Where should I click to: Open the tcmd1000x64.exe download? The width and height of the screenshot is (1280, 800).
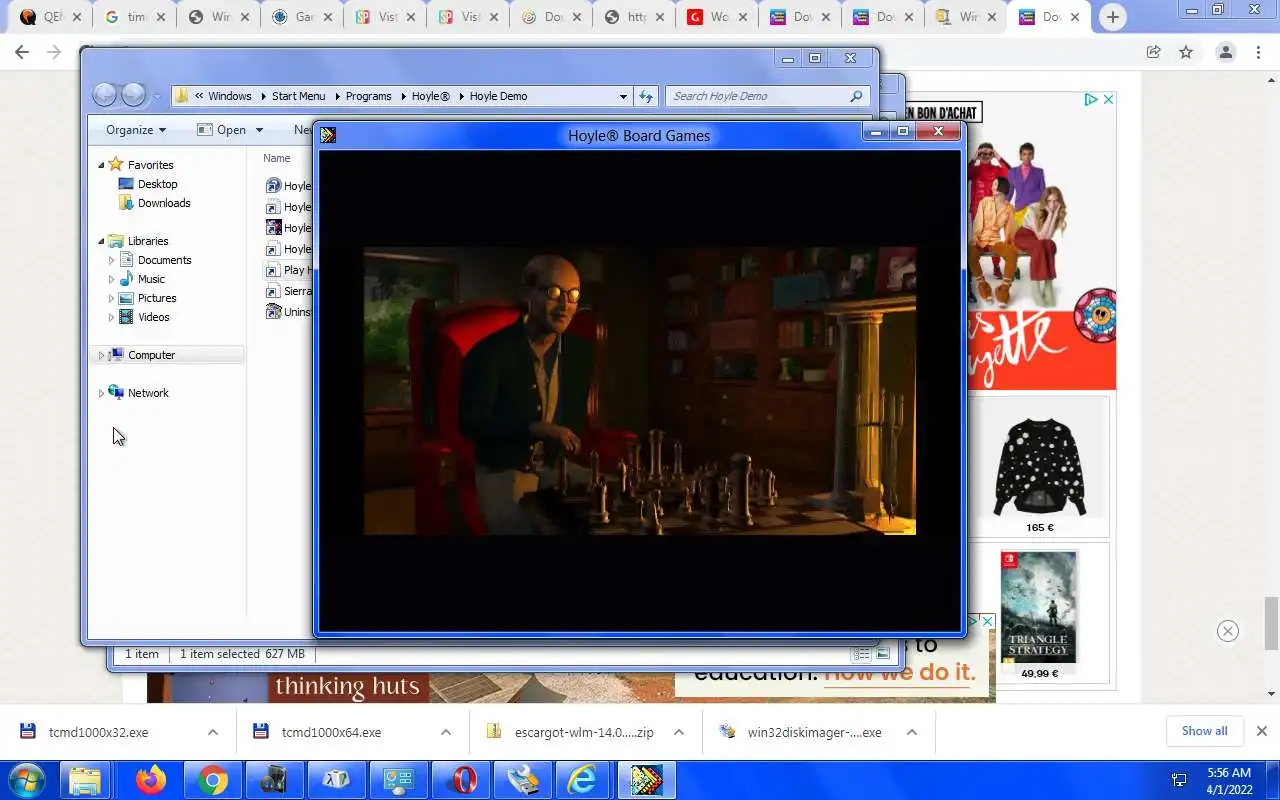point(331,732)
